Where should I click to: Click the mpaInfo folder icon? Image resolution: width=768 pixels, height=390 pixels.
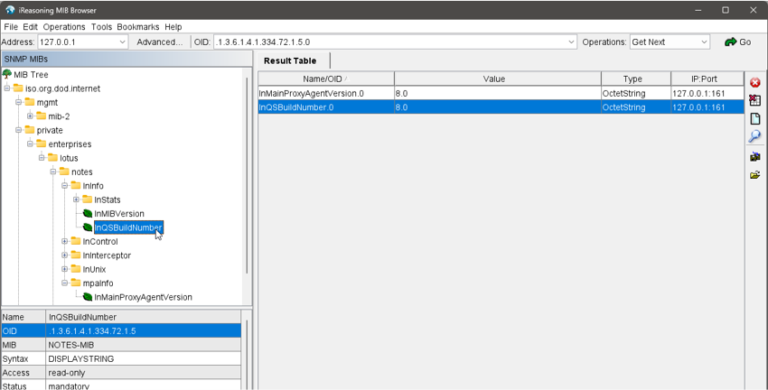75,283
